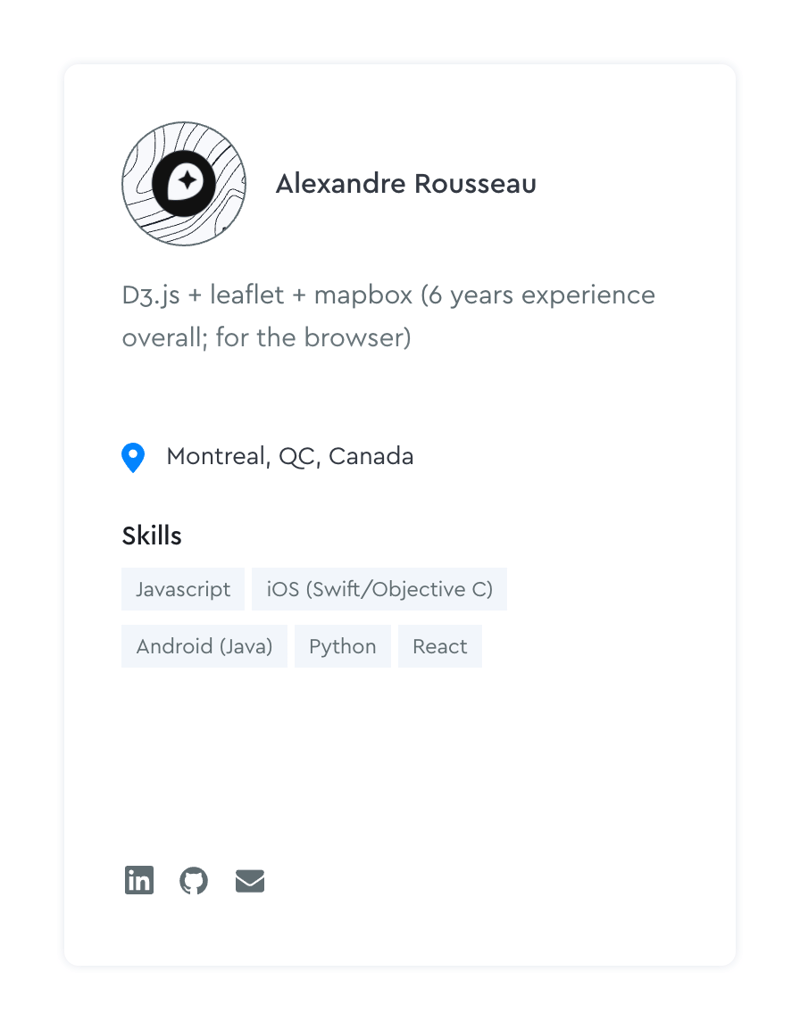Click the Javascript skill tag
This screenshot has height=1030, width=800.
point(183,589)
